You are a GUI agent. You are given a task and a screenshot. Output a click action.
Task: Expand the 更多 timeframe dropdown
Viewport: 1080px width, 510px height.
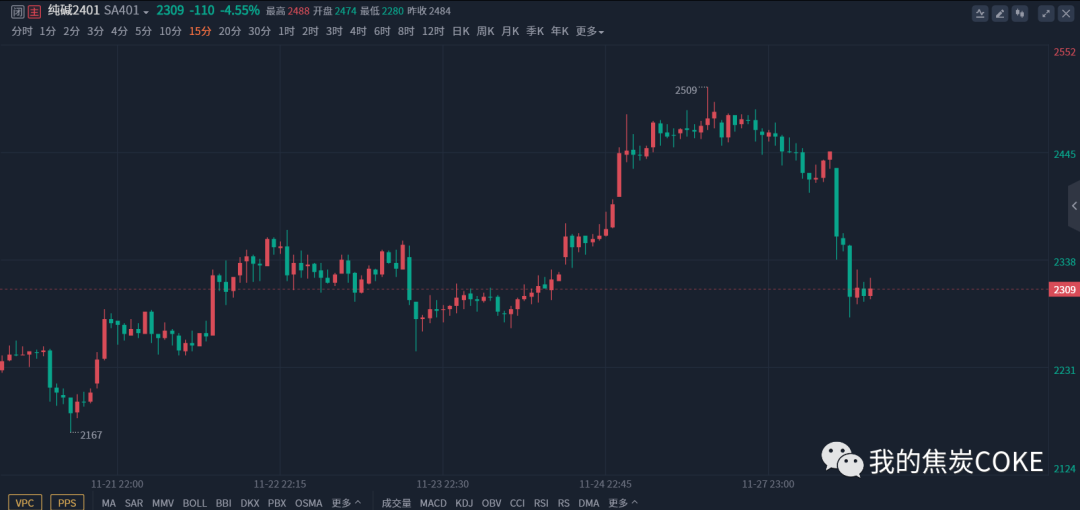(590, 31)
